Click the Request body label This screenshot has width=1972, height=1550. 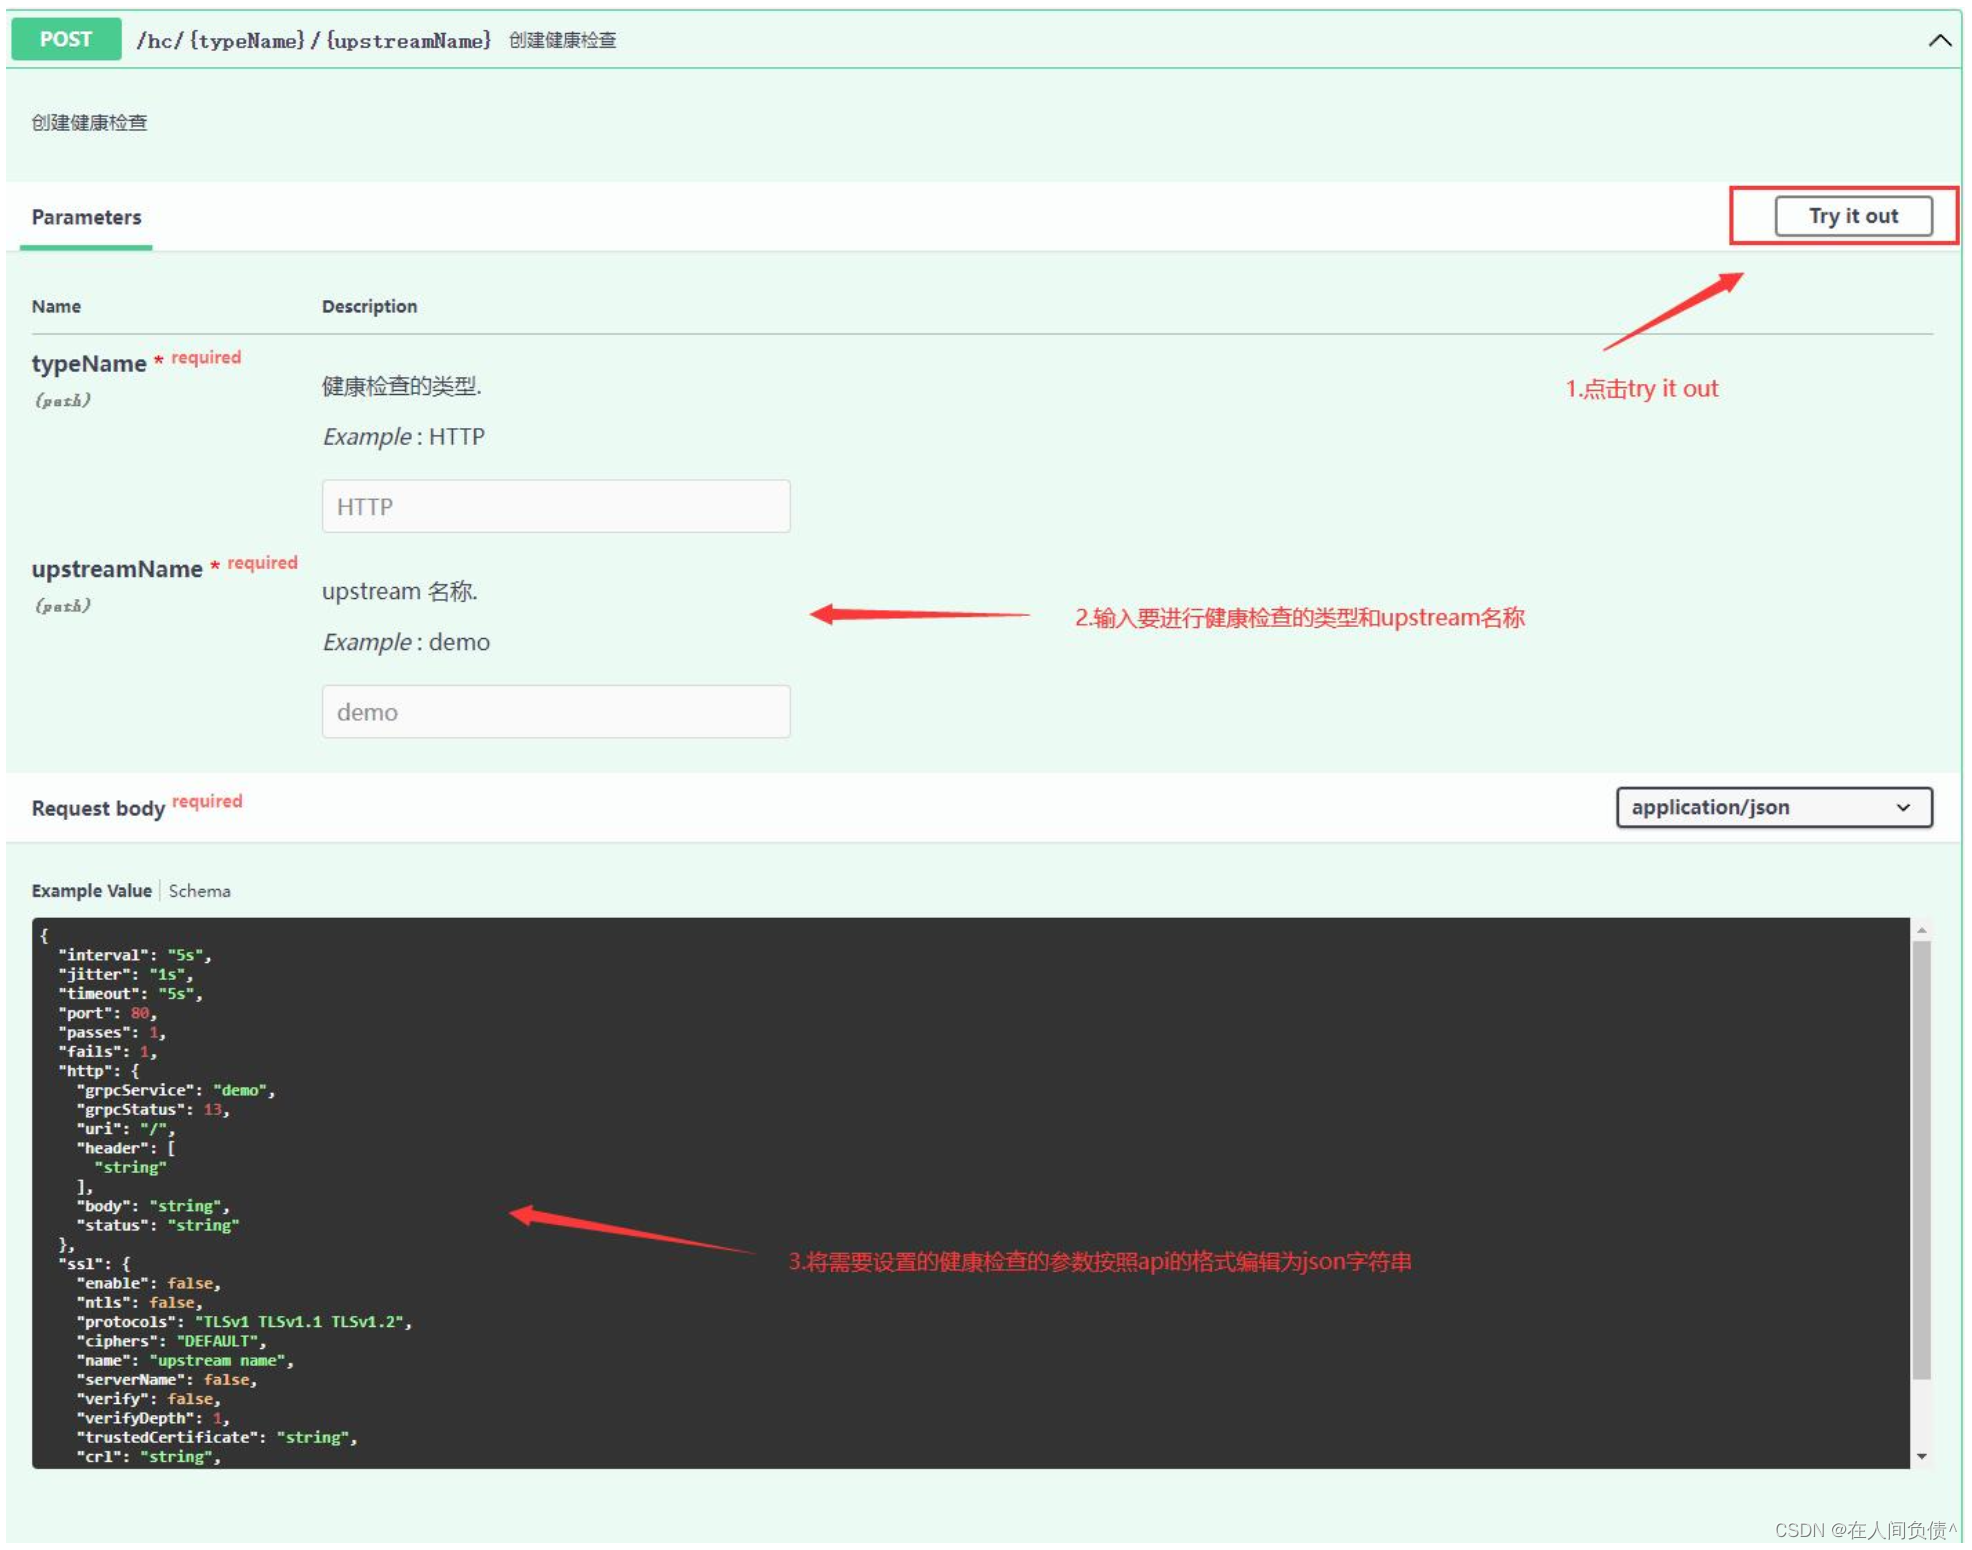tap(98, 808)
